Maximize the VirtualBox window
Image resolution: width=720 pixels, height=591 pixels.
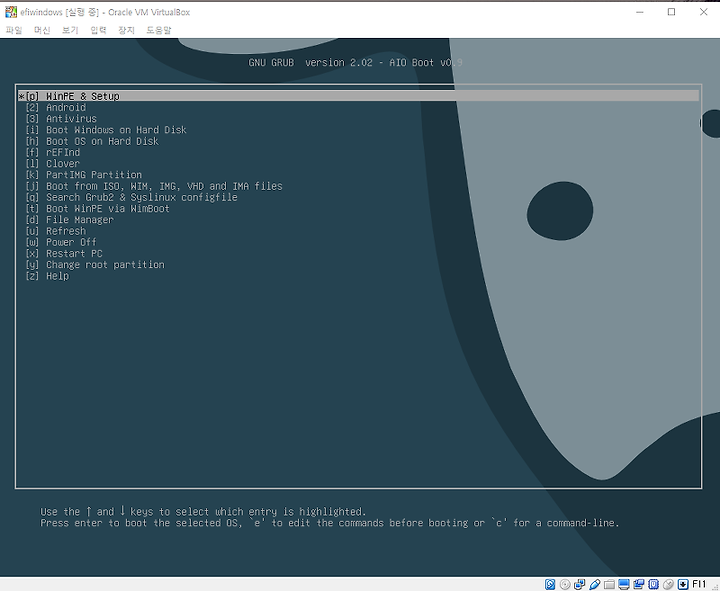point(671,12)
